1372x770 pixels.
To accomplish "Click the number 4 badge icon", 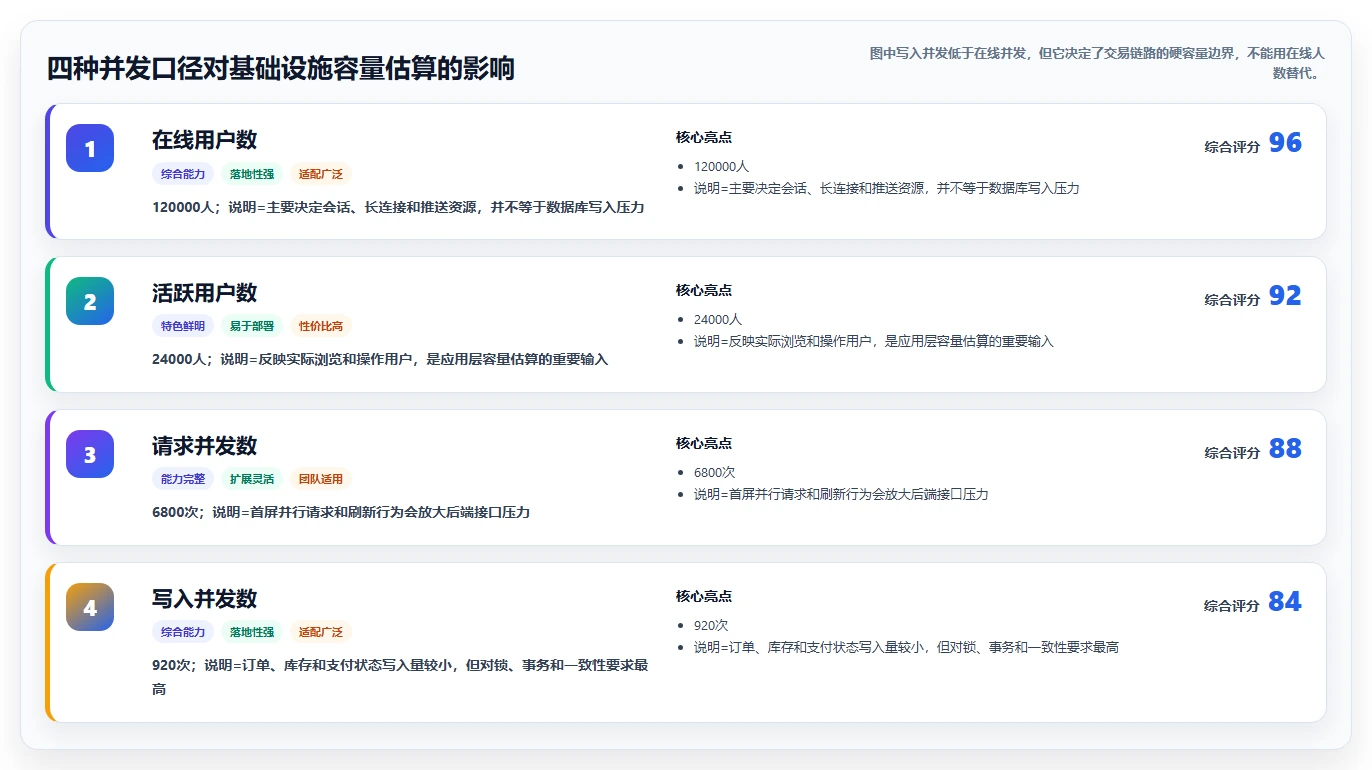I will point(90,607).
